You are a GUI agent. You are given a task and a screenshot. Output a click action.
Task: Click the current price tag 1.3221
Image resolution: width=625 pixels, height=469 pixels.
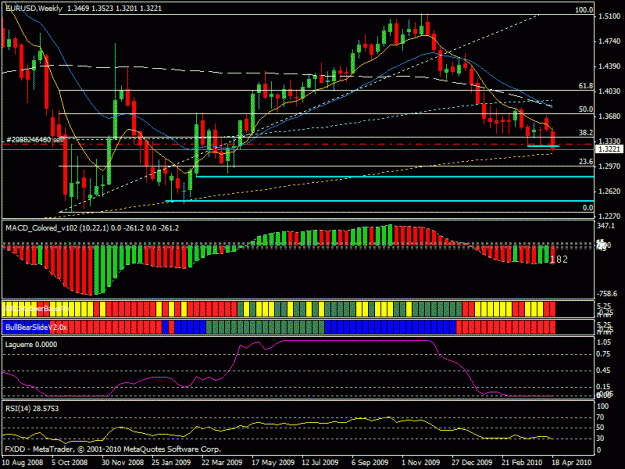[609, 149]
